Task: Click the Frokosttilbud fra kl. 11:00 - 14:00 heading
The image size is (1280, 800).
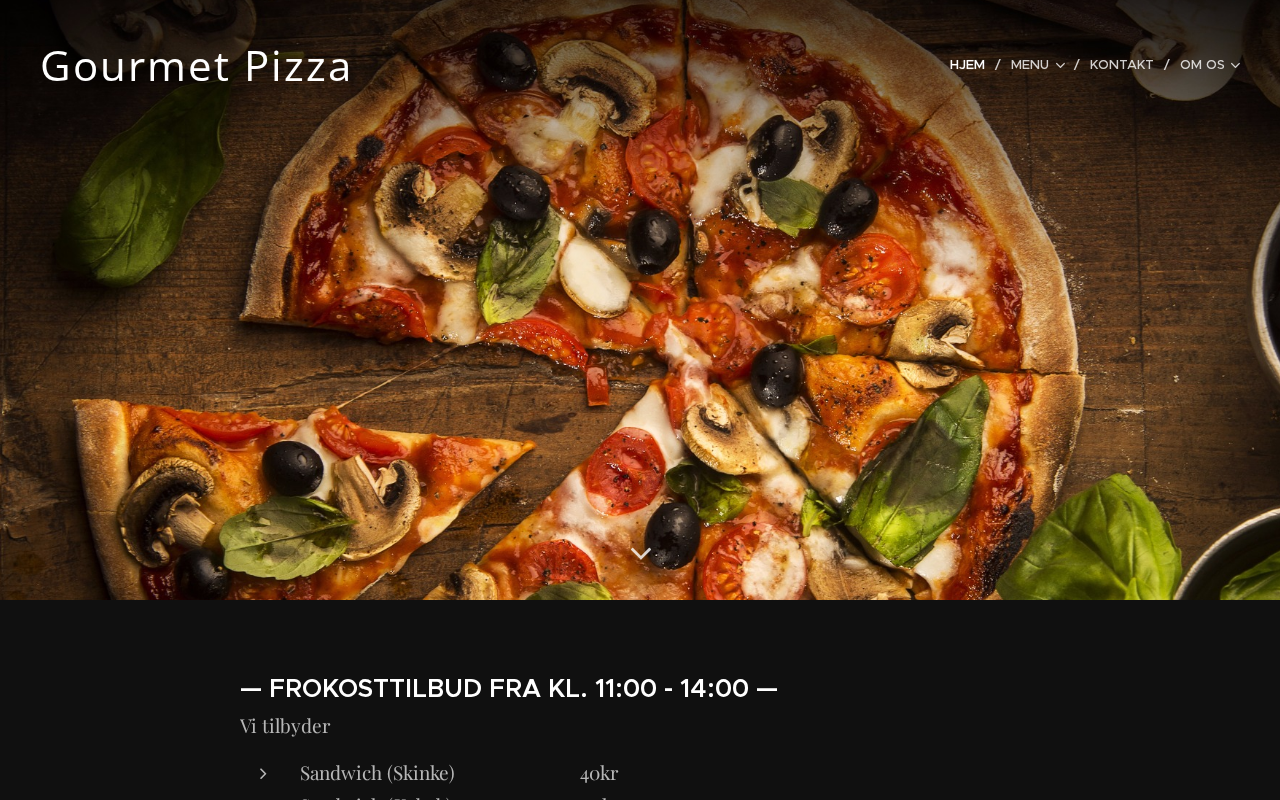Action: pyautogui.click(x=509, y=688)
